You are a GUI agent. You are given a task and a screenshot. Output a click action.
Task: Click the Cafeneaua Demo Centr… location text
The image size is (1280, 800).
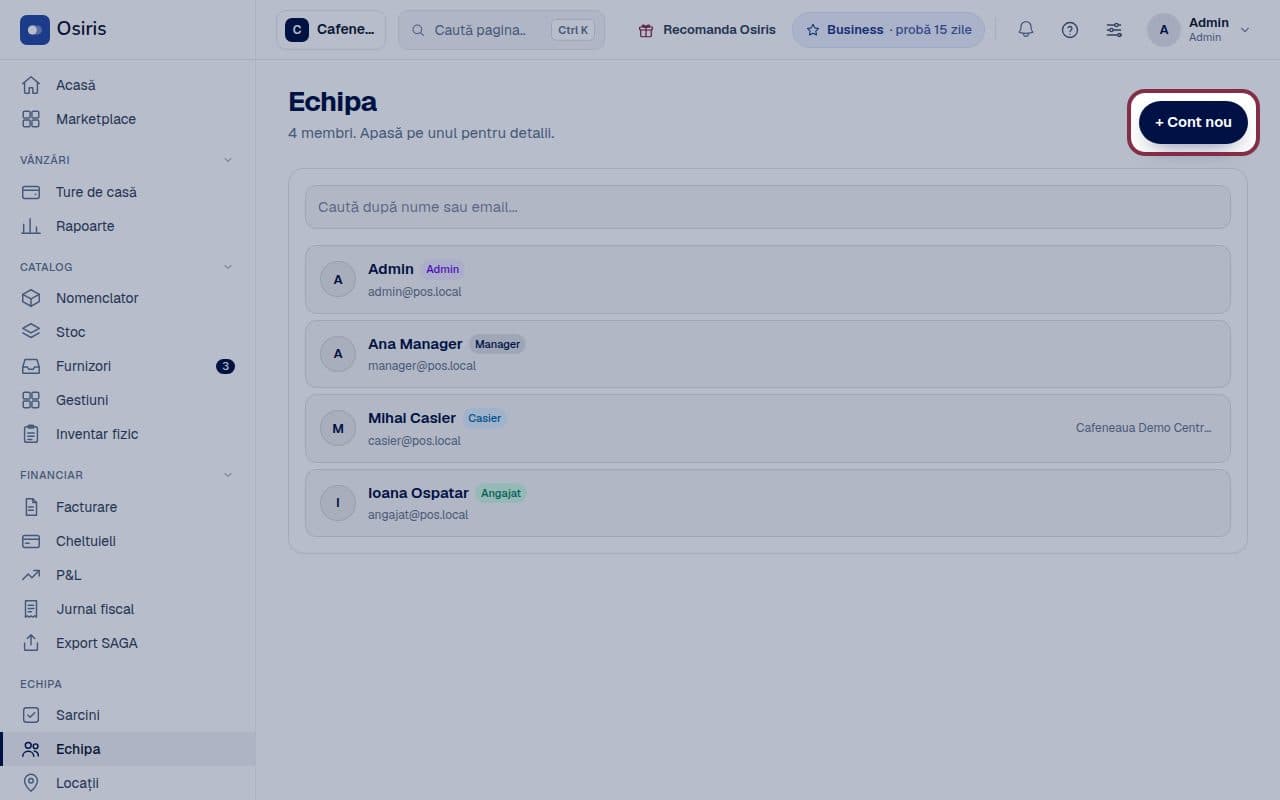(1143, 428)
